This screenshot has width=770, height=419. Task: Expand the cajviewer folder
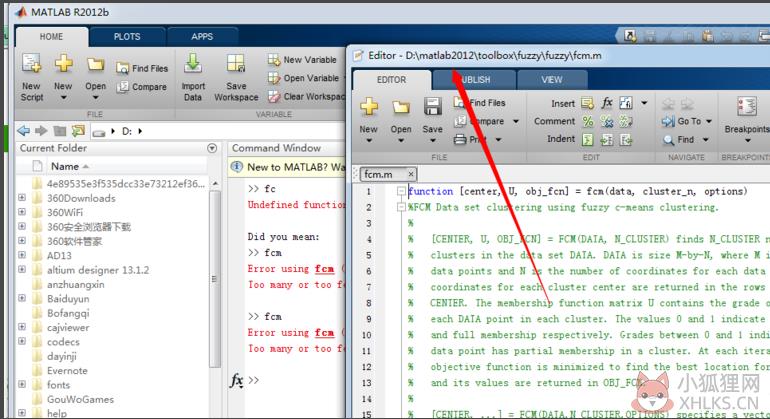(x=22, y=327)
